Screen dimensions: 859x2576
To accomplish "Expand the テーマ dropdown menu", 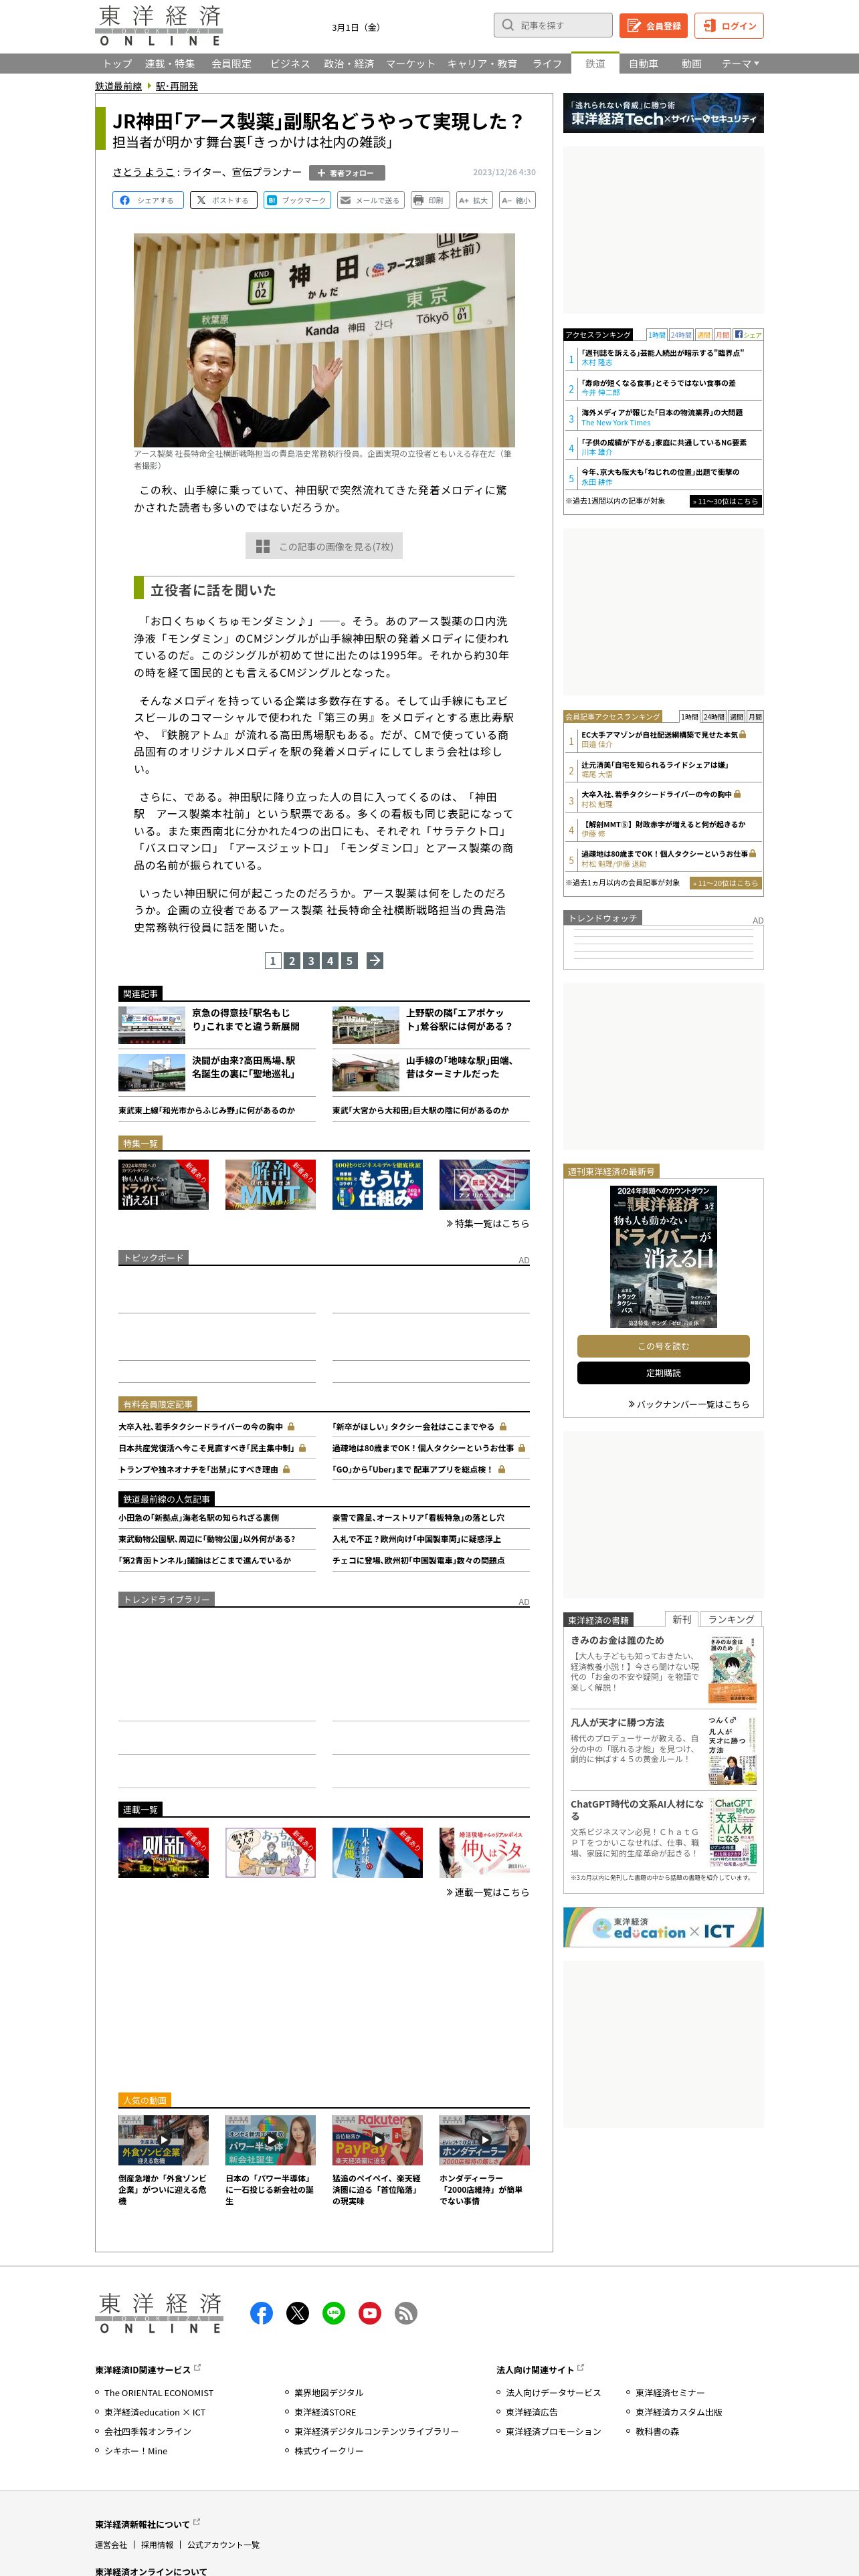I will [x=740, y=64].
